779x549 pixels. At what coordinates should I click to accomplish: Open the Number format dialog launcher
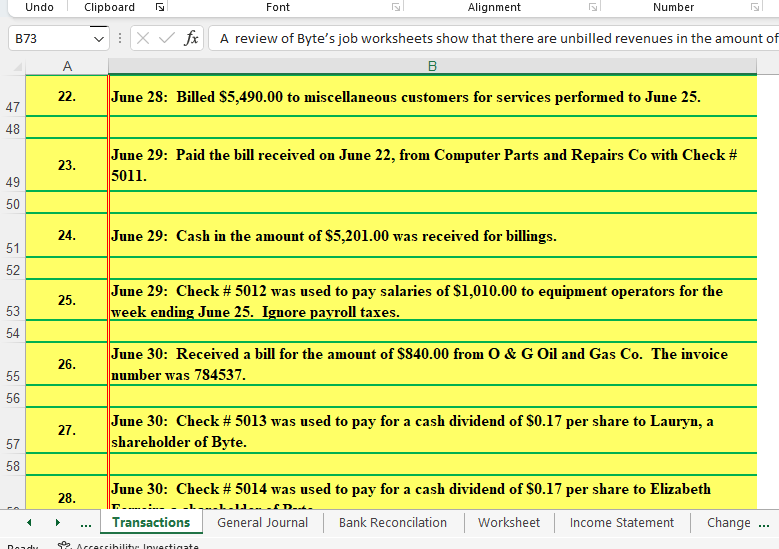point(755,7)
